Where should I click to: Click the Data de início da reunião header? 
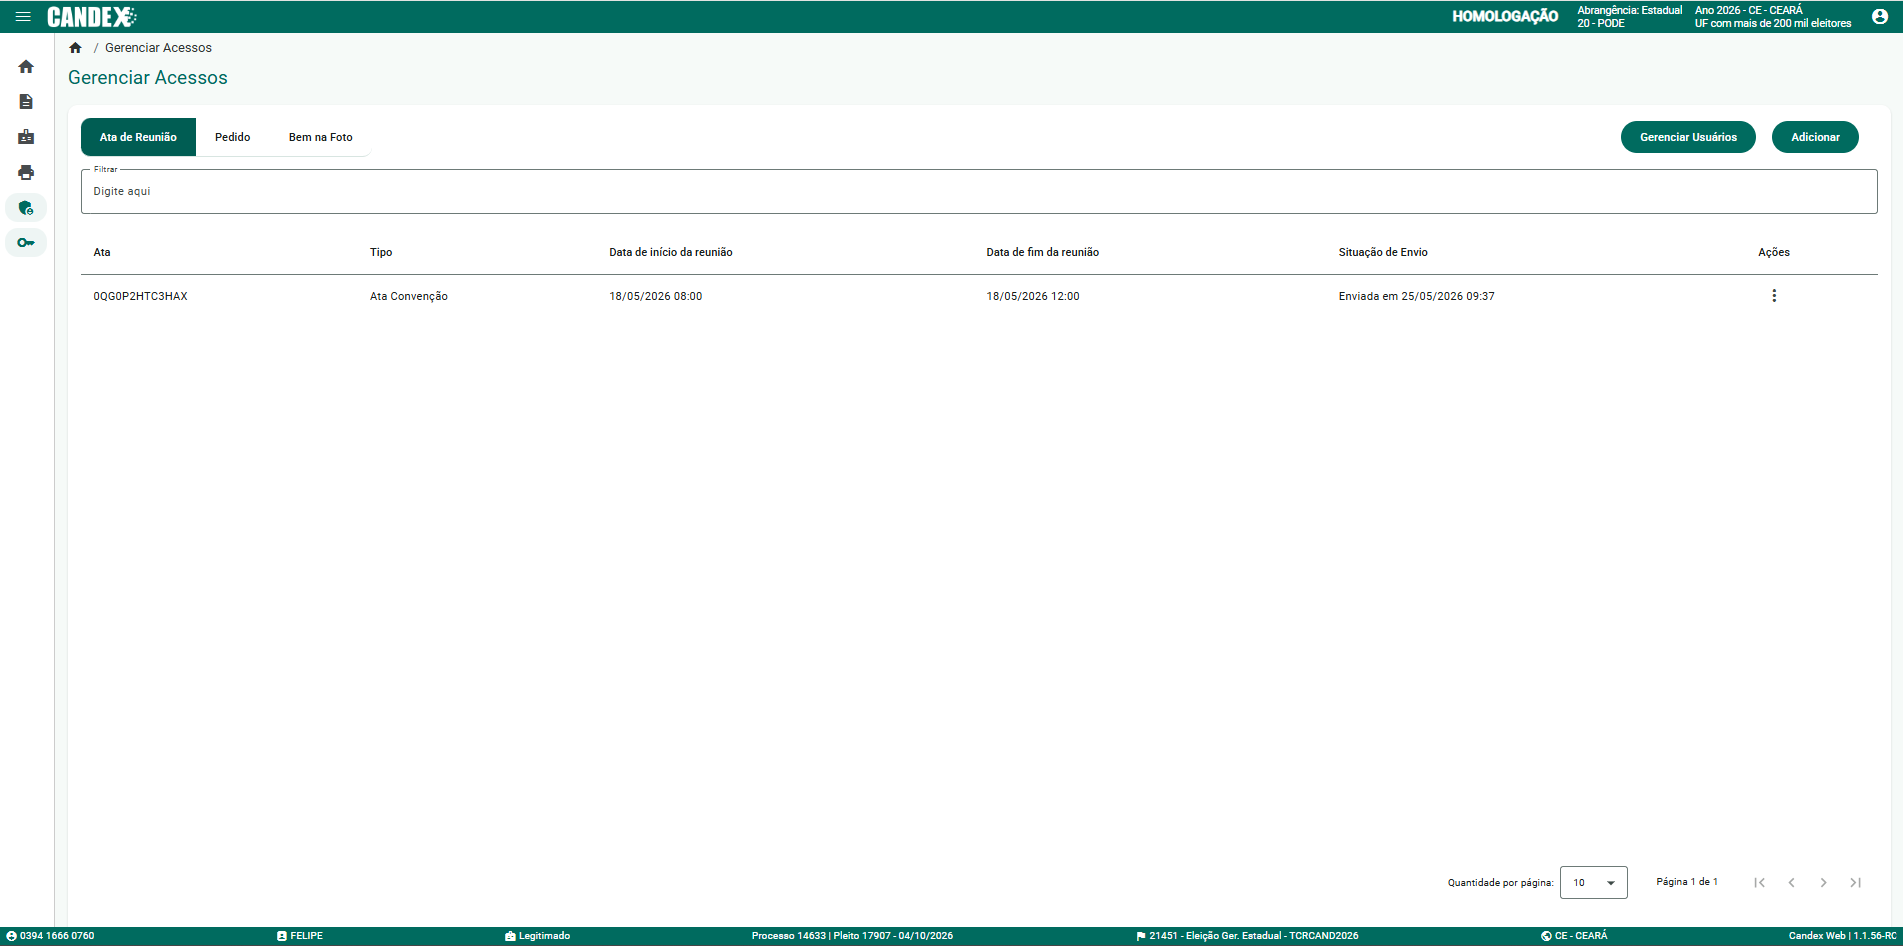[x=671, y=252]
